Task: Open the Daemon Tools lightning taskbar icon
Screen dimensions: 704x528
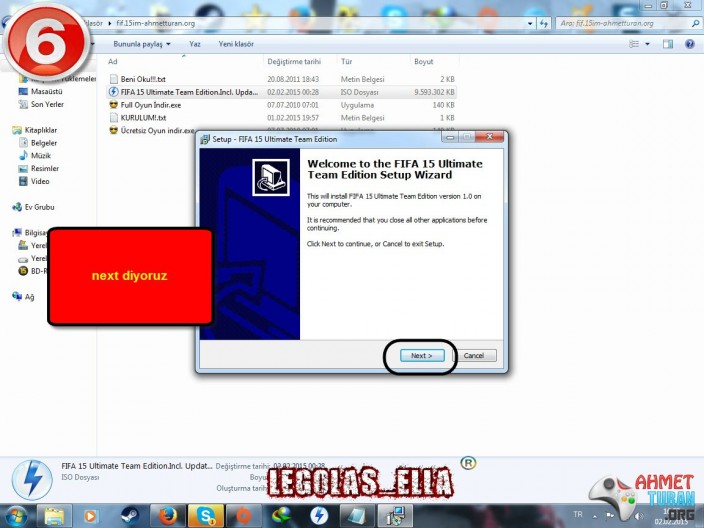Action: tap(319, 516)
